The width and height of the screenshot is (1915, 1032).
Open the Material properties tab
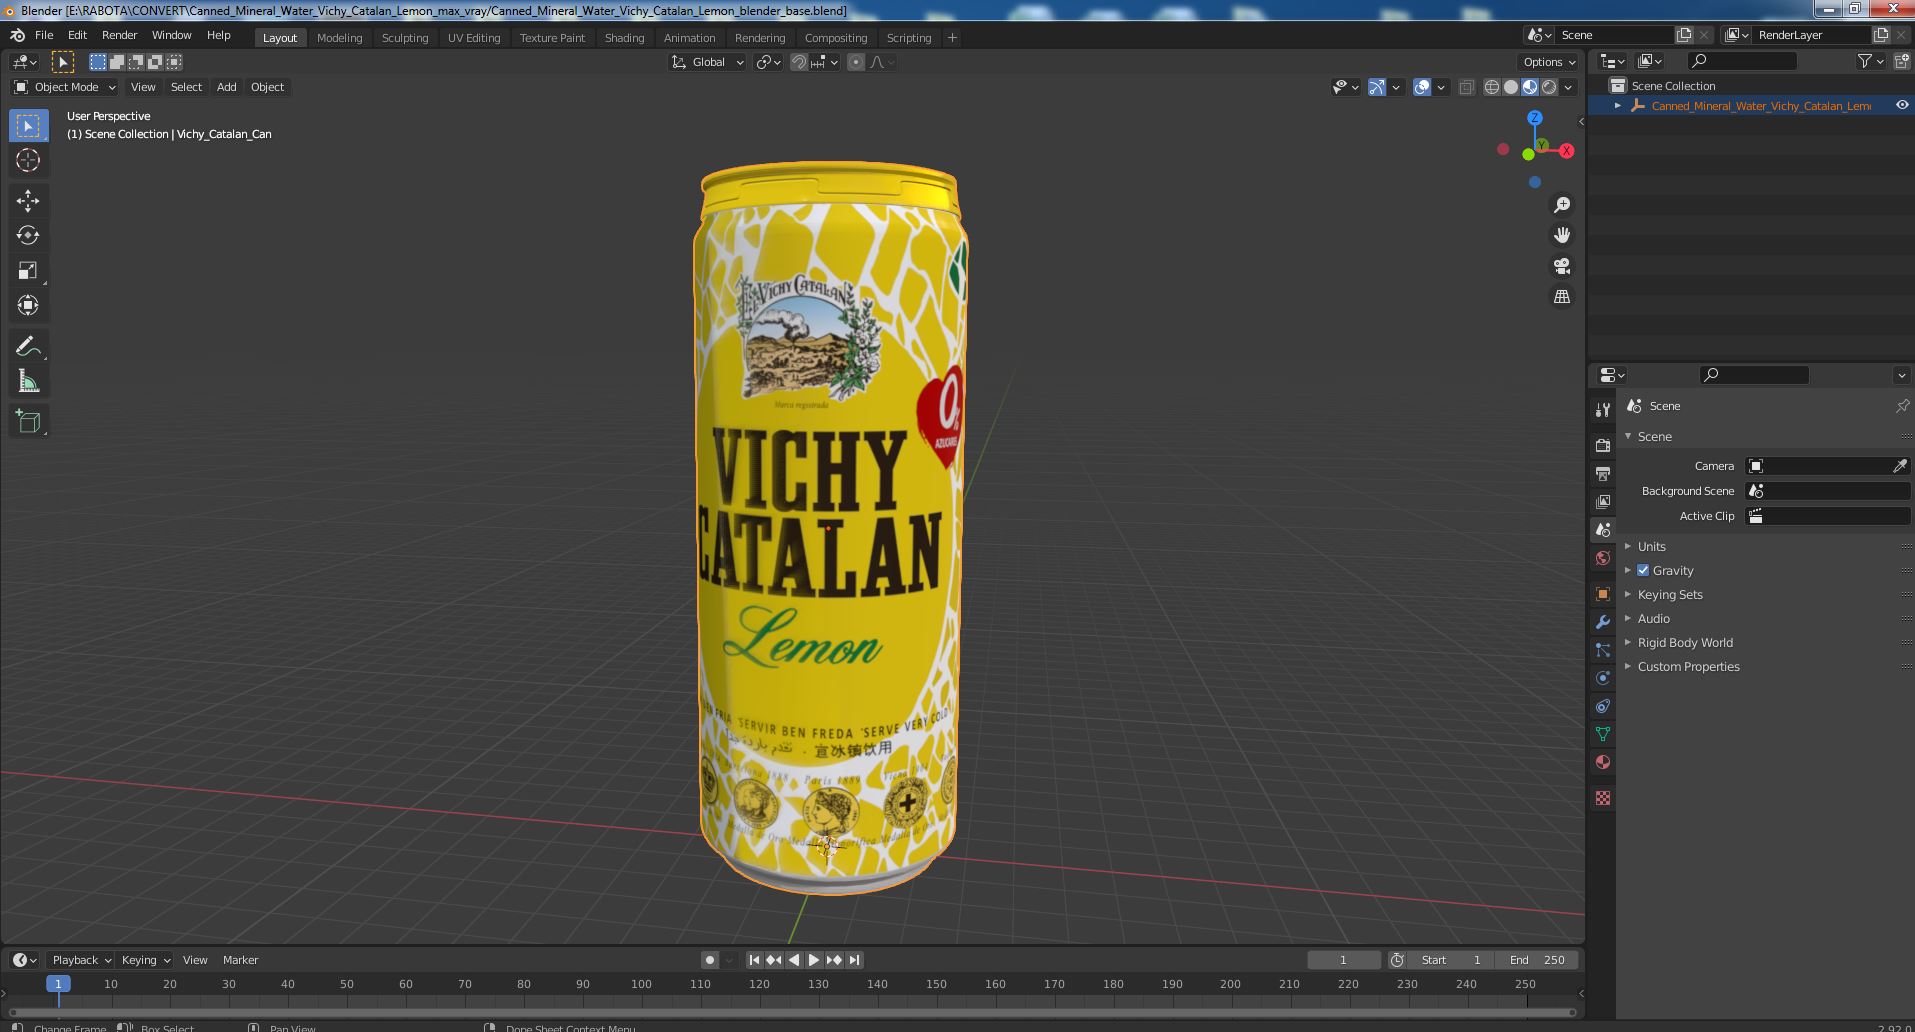tap(1603, 762)
